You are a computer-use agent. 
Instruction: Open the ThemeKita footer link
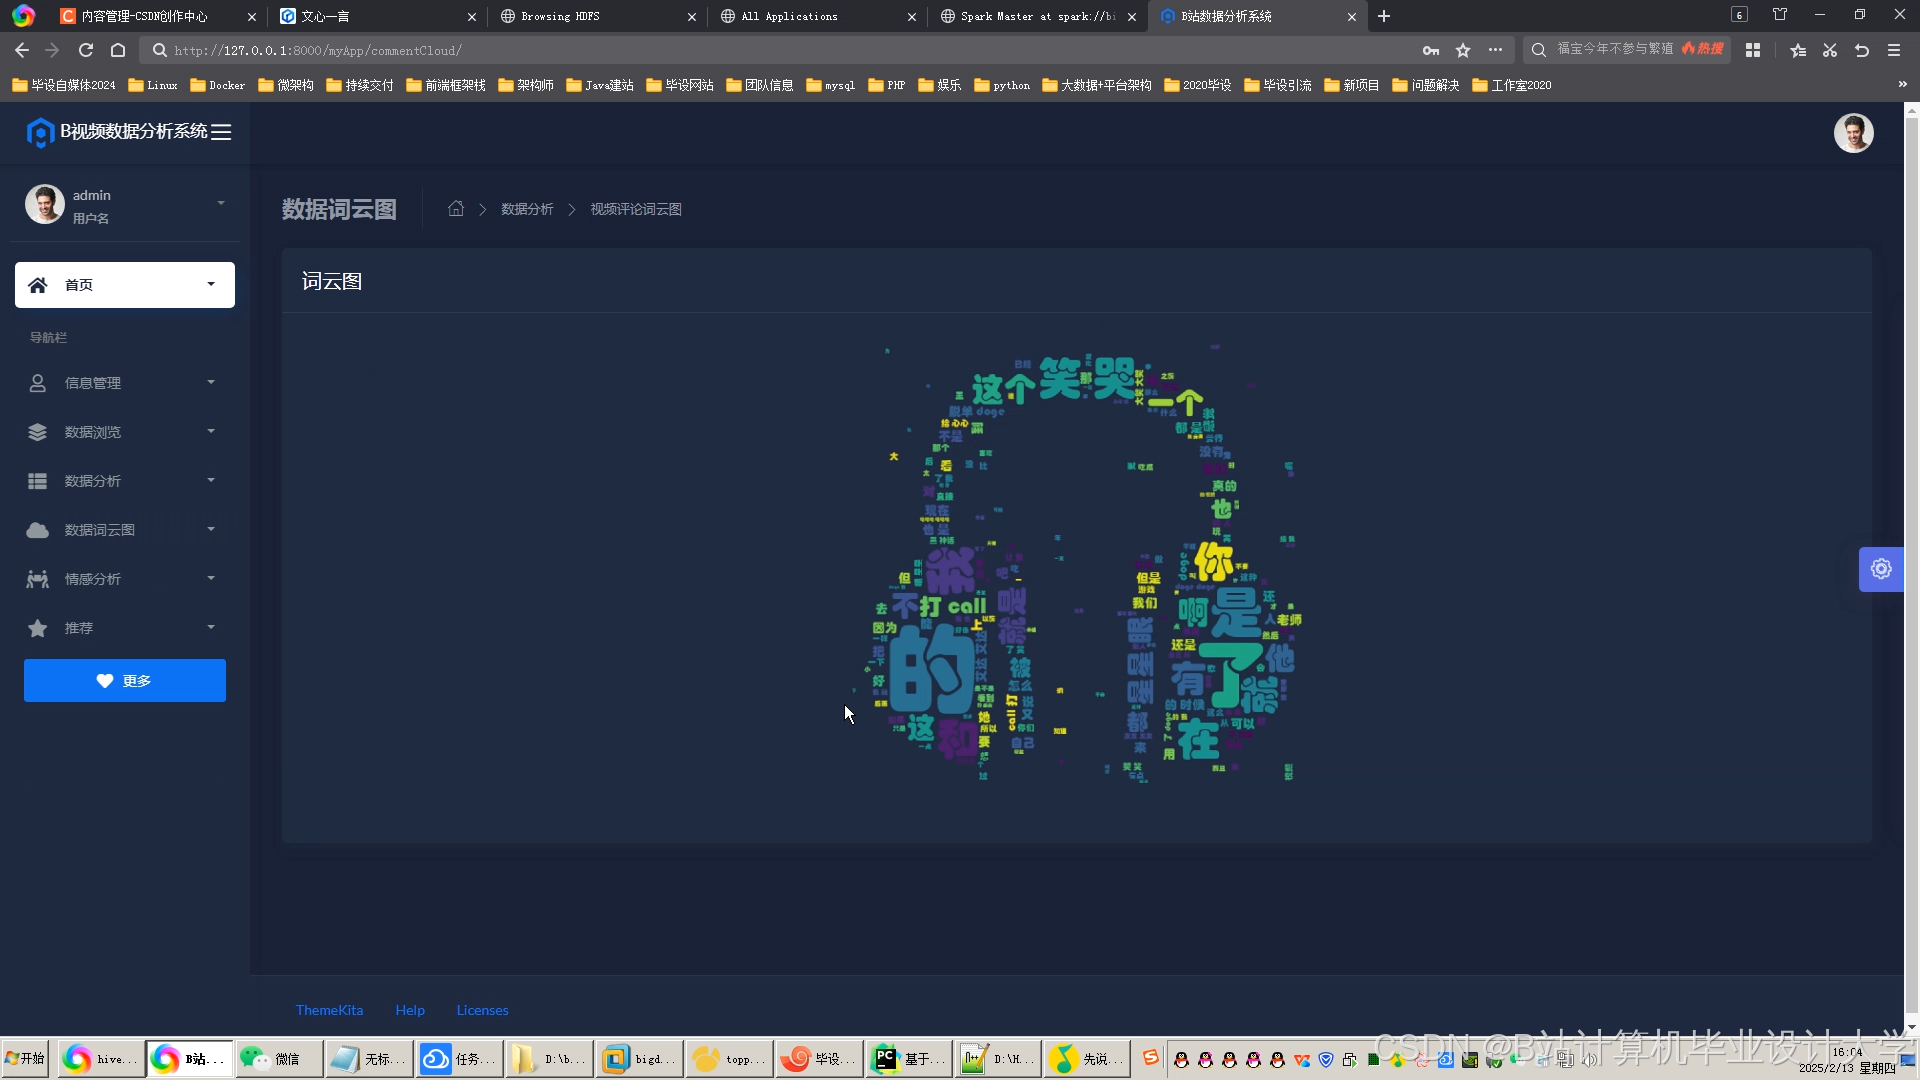tap(329, 1010)
